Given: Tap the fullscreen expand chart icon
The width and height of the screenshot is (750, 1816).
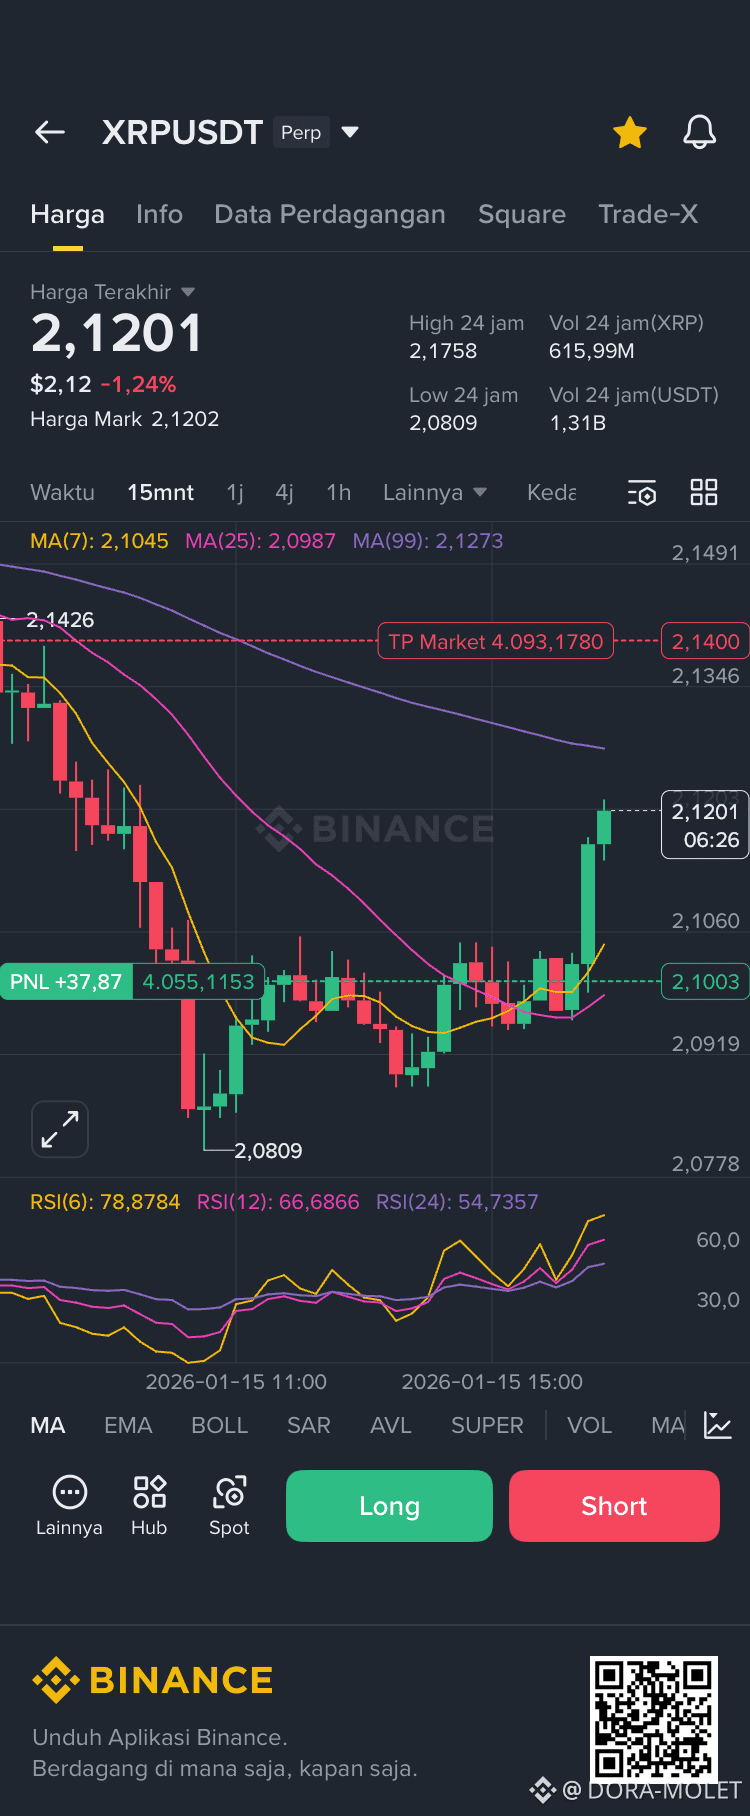Looking at the screenshot, I should coord(60,1129).
